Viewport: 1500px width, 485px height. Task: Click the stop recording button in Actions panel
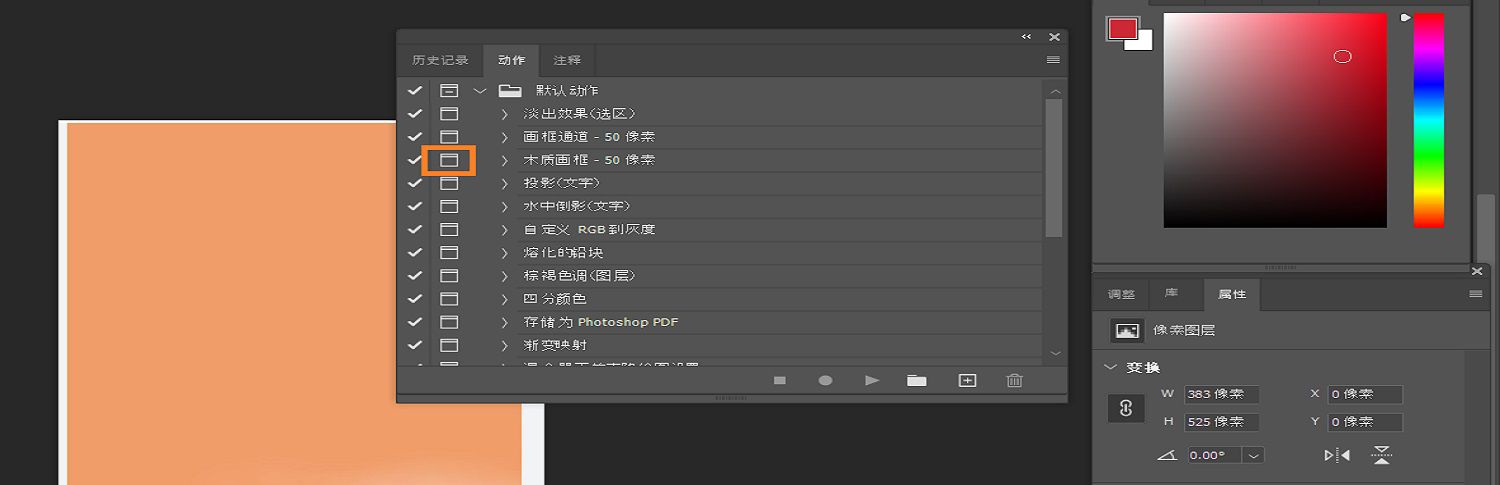click(780, 381)
